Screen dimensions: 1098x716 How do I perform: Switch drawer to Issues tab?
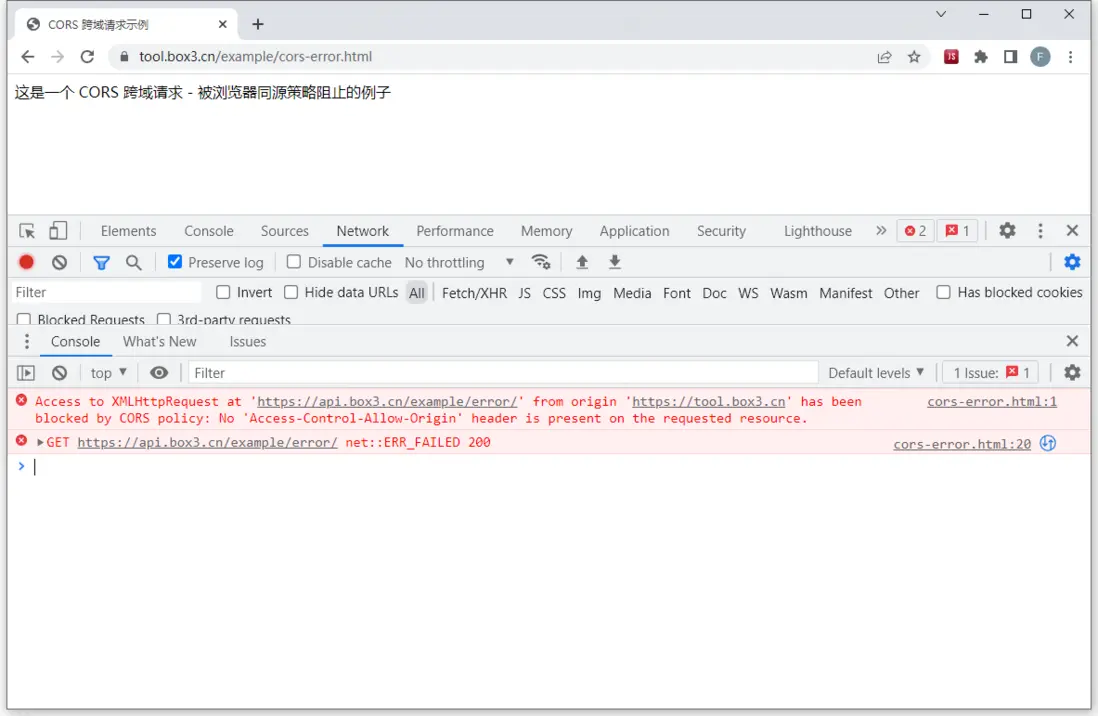pos(247,341)
